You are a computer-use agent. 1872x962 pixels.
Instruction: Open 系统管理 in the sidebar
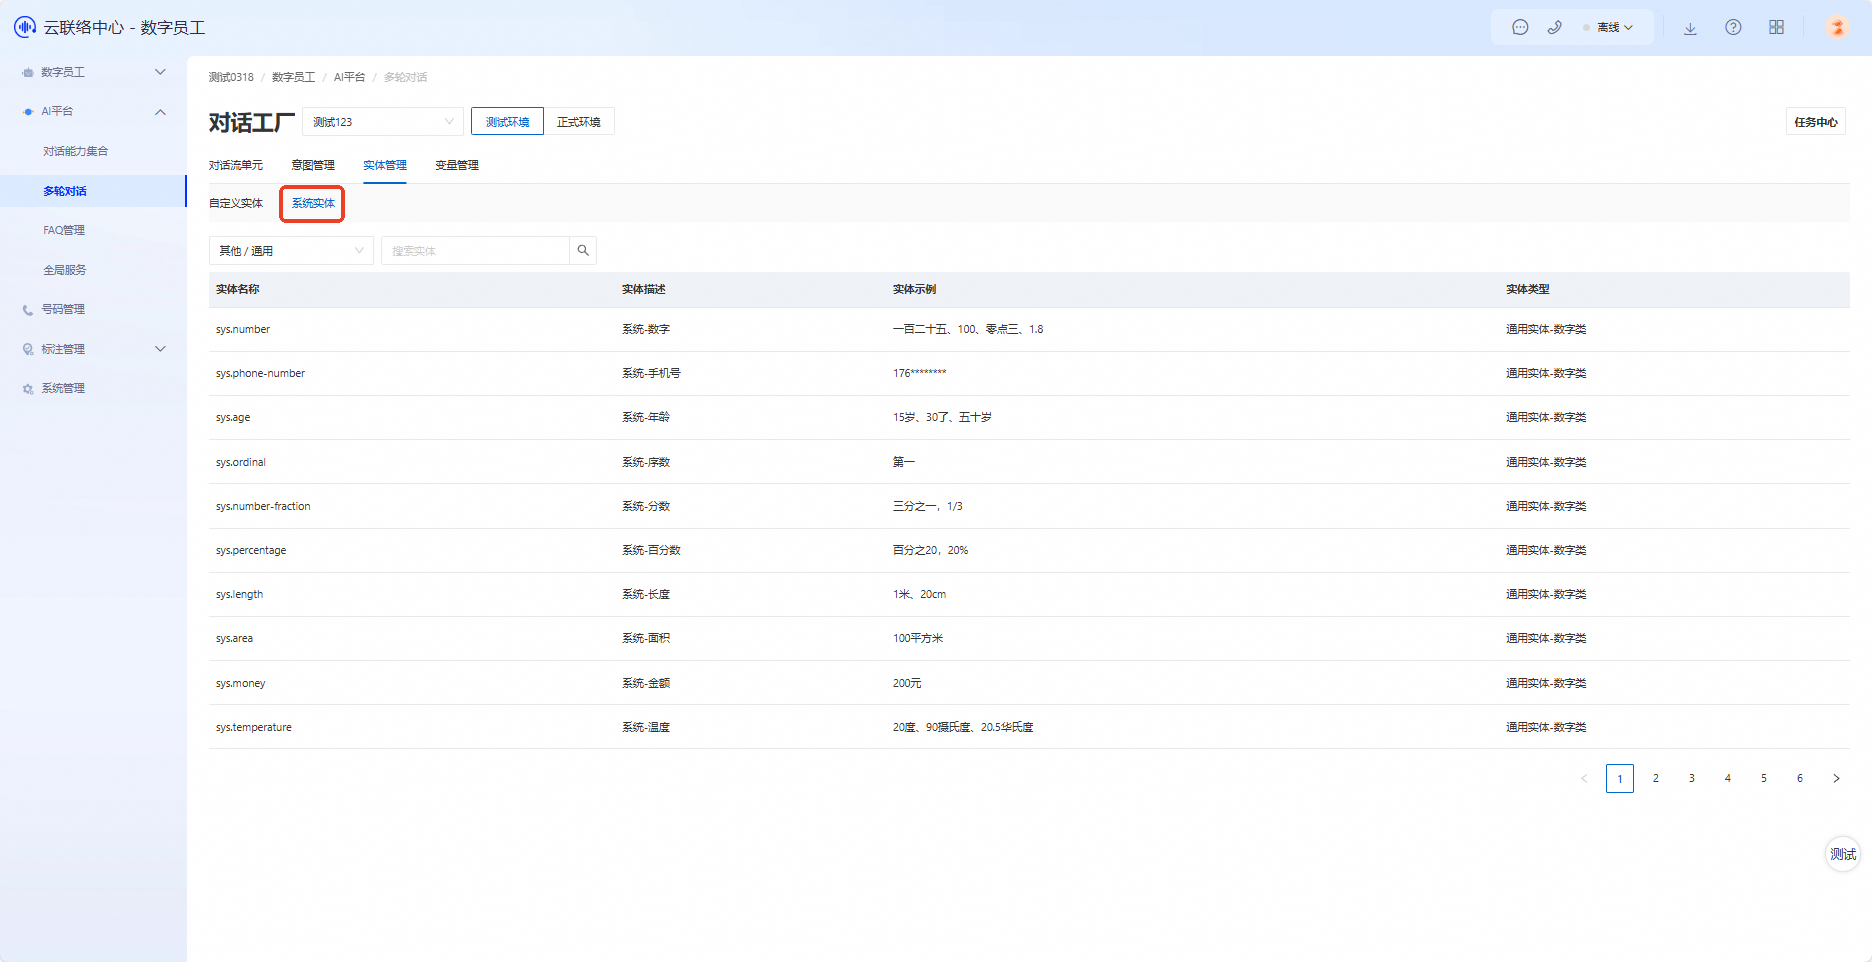click(63, 388)
